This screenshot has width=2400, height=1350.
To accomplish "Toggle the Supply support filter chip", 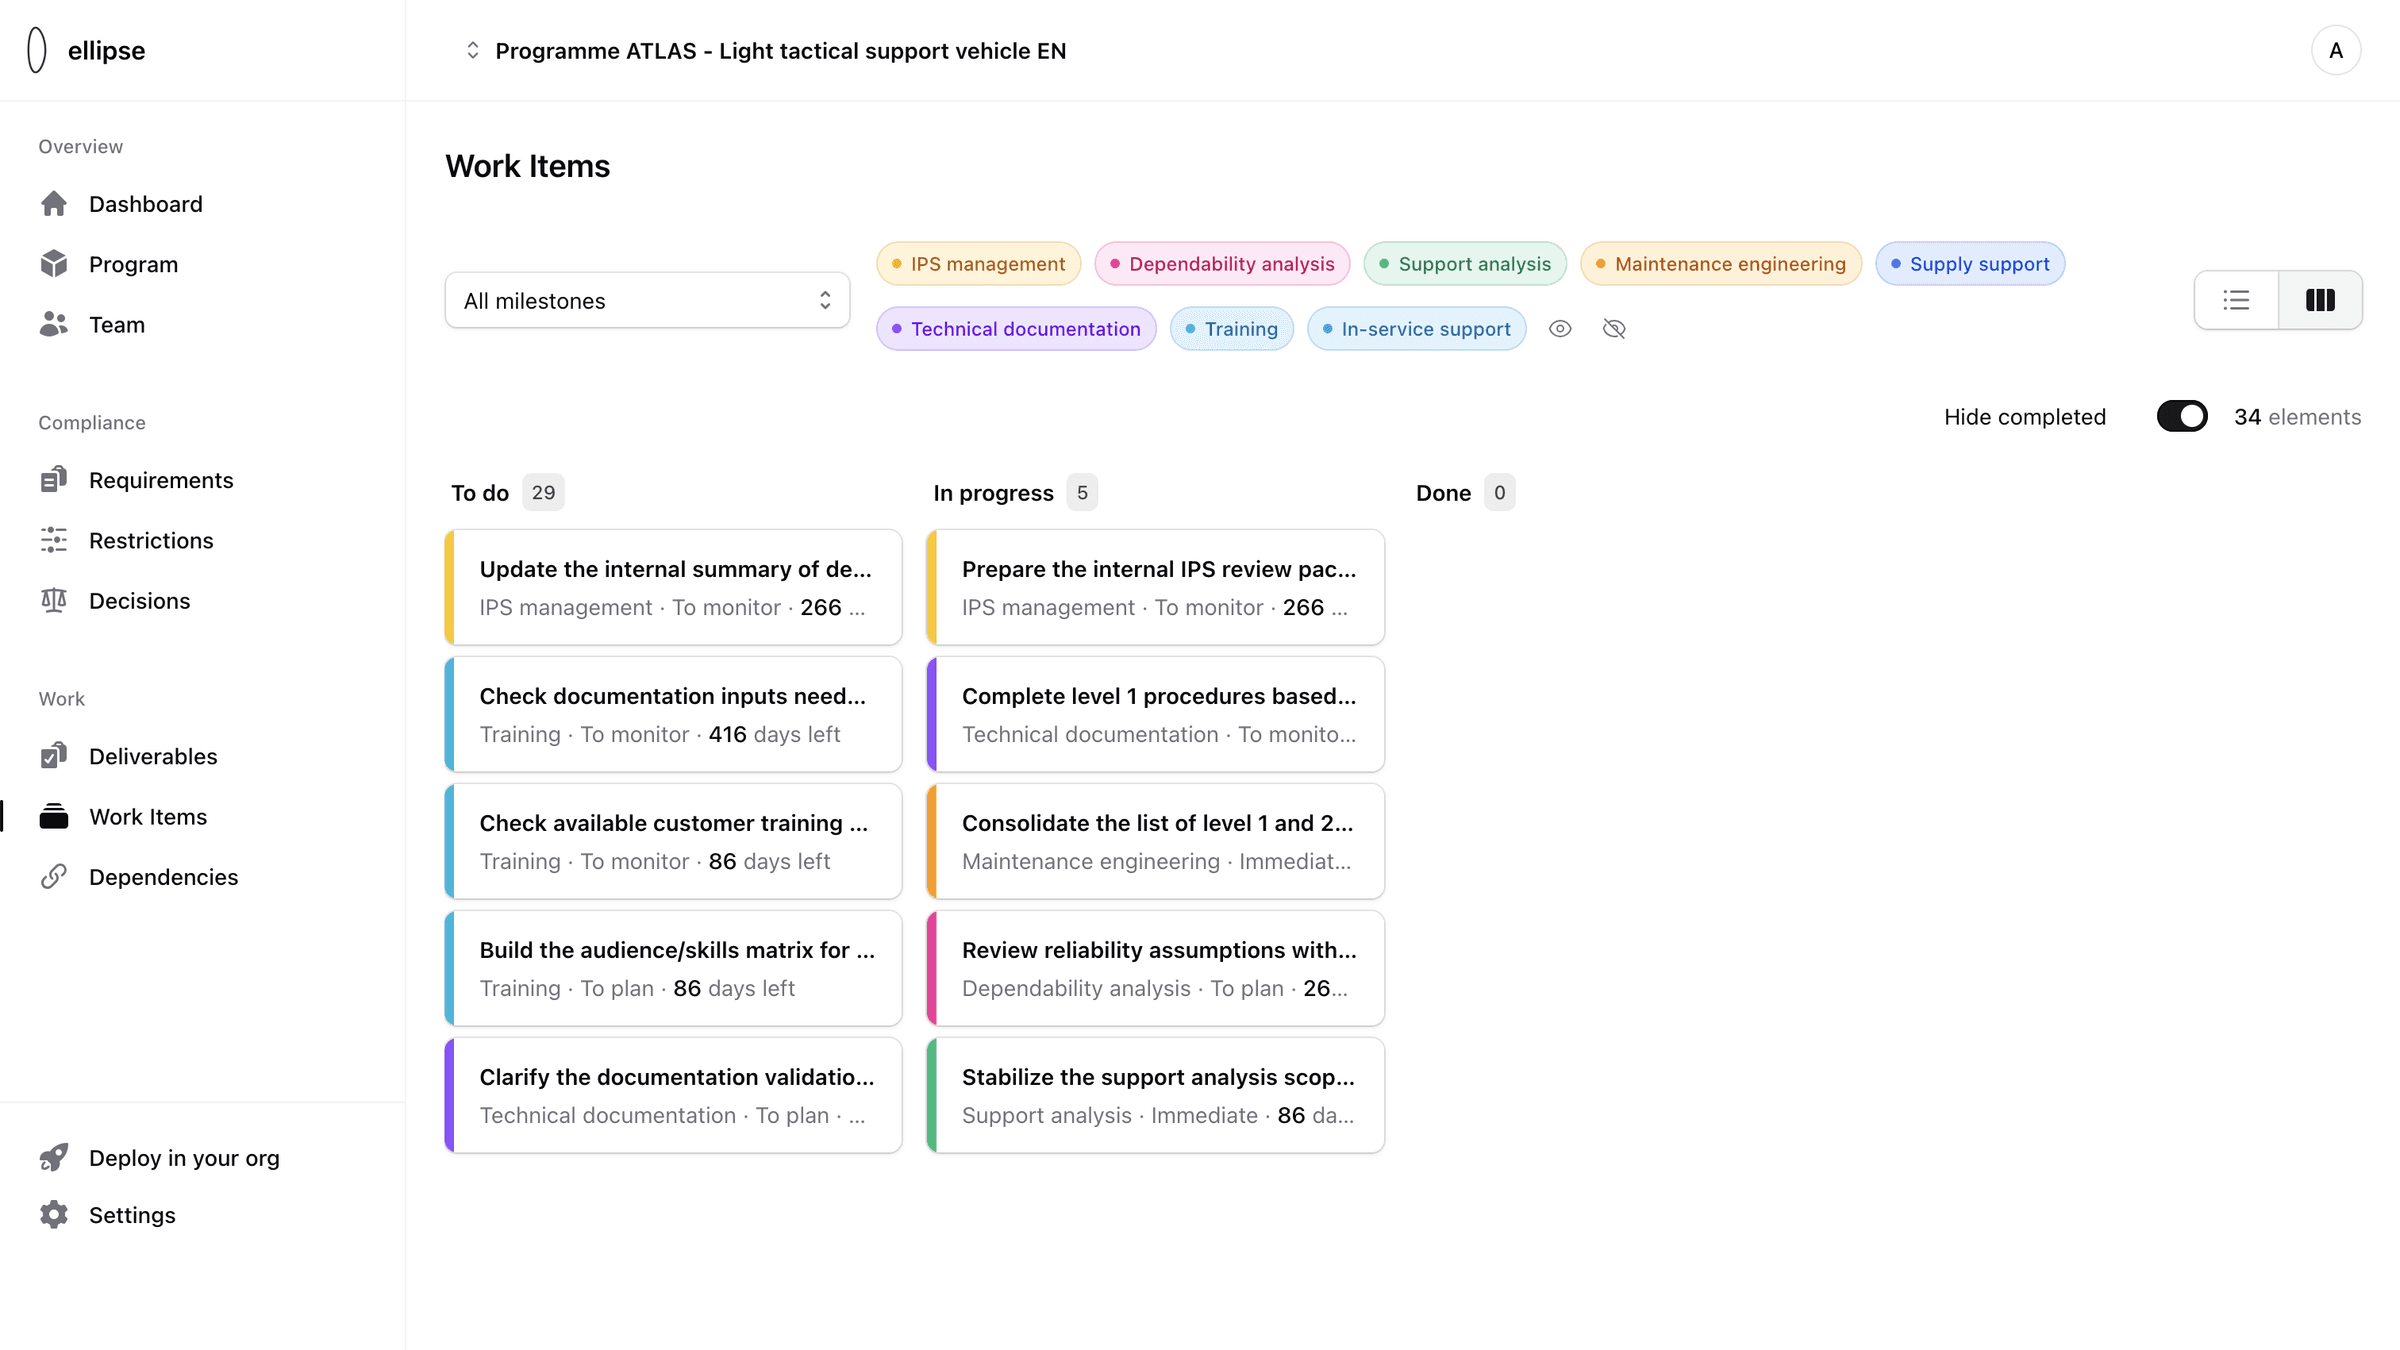I will (1970, 264).
